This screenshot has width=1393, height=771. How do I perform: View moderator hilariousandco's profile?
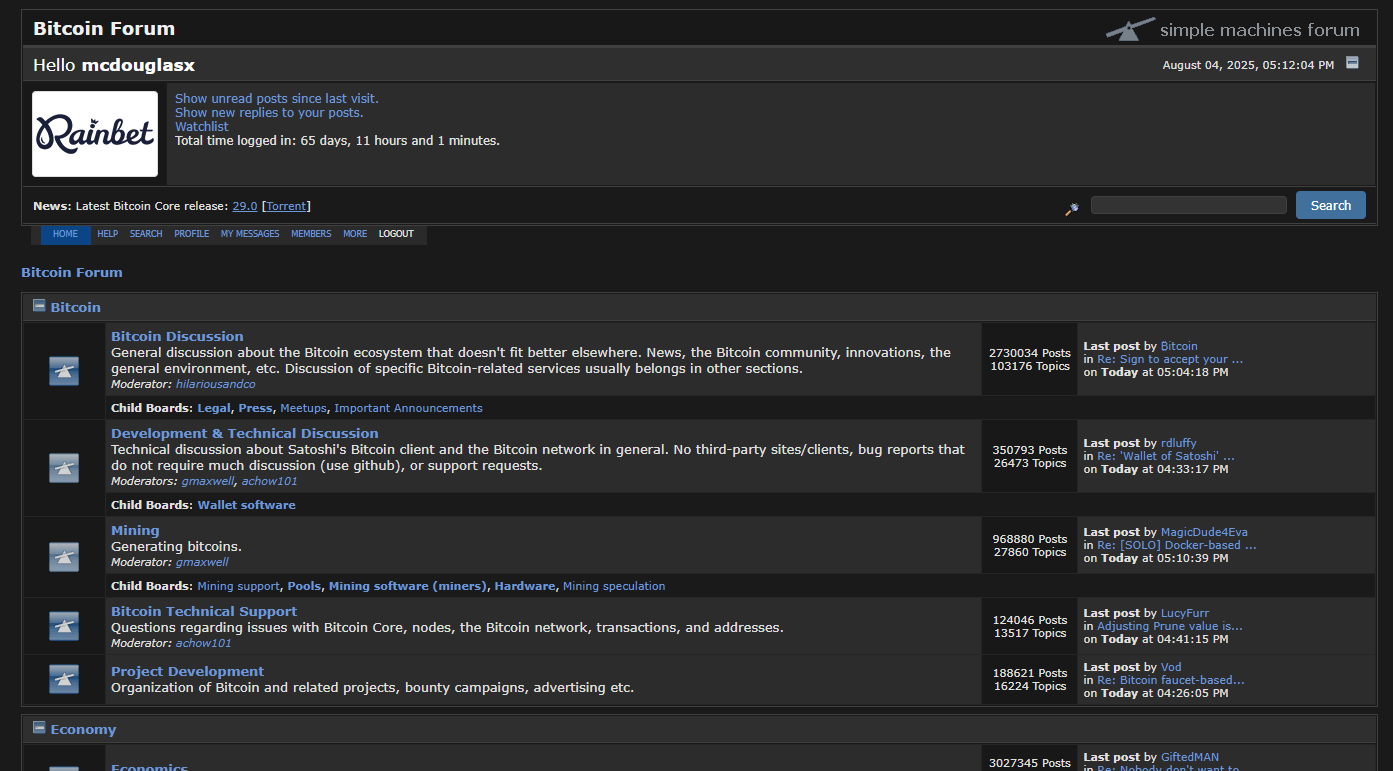[216, 384]
